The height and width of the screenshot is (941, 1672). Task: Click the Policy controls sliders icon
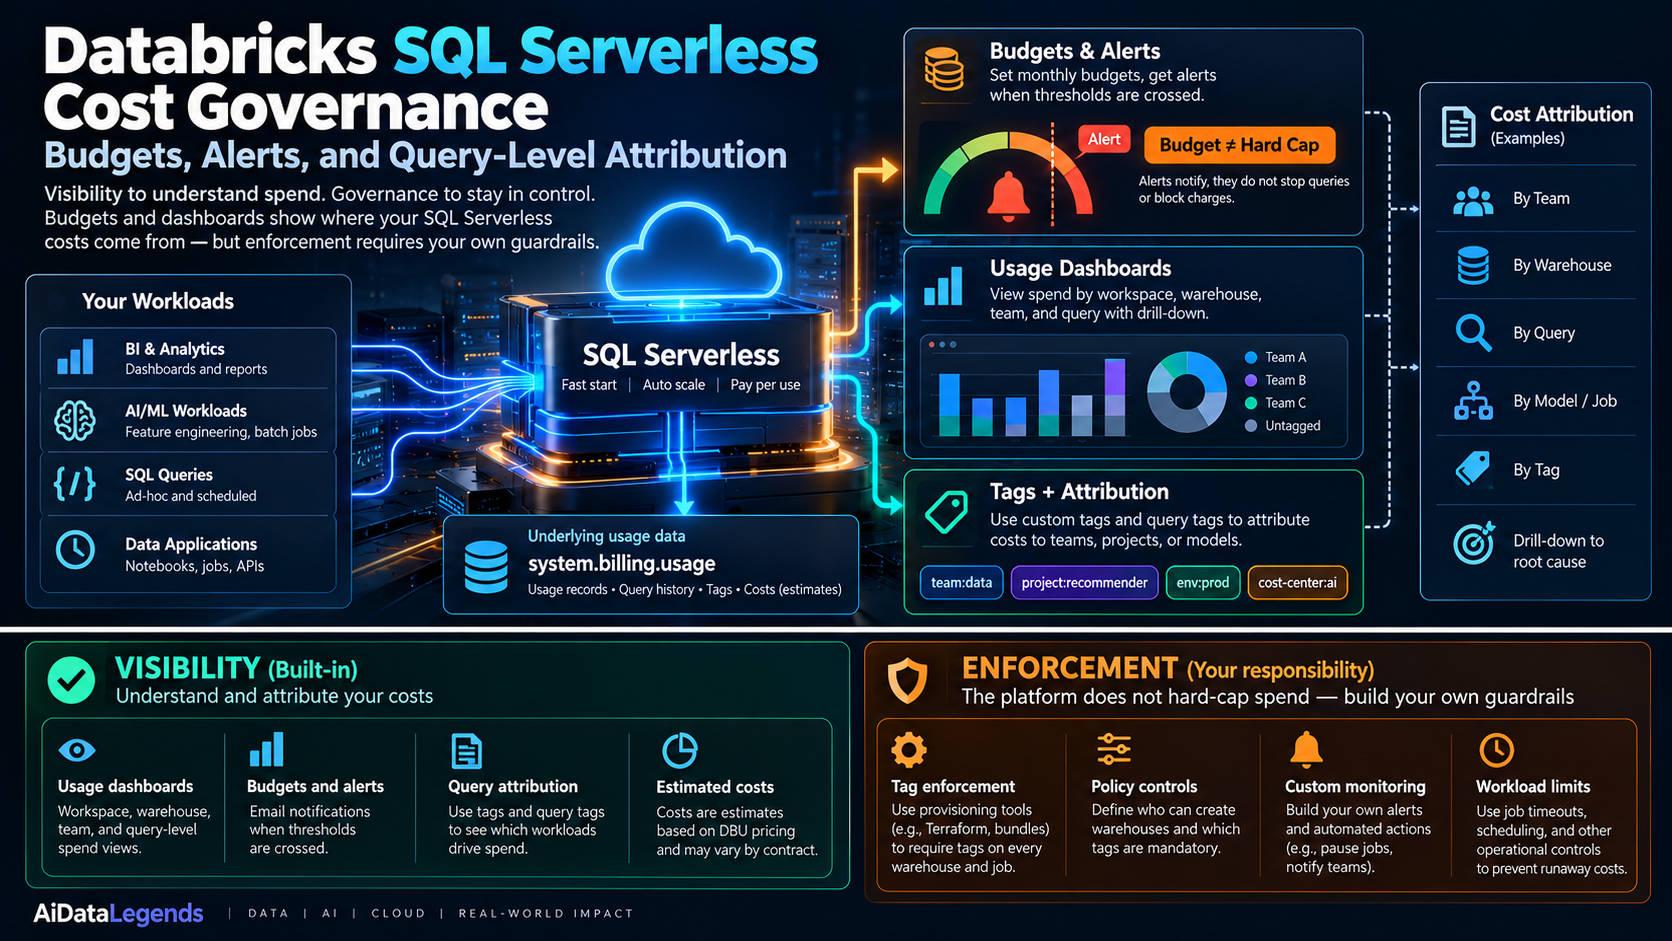(x=1113, y=748)
